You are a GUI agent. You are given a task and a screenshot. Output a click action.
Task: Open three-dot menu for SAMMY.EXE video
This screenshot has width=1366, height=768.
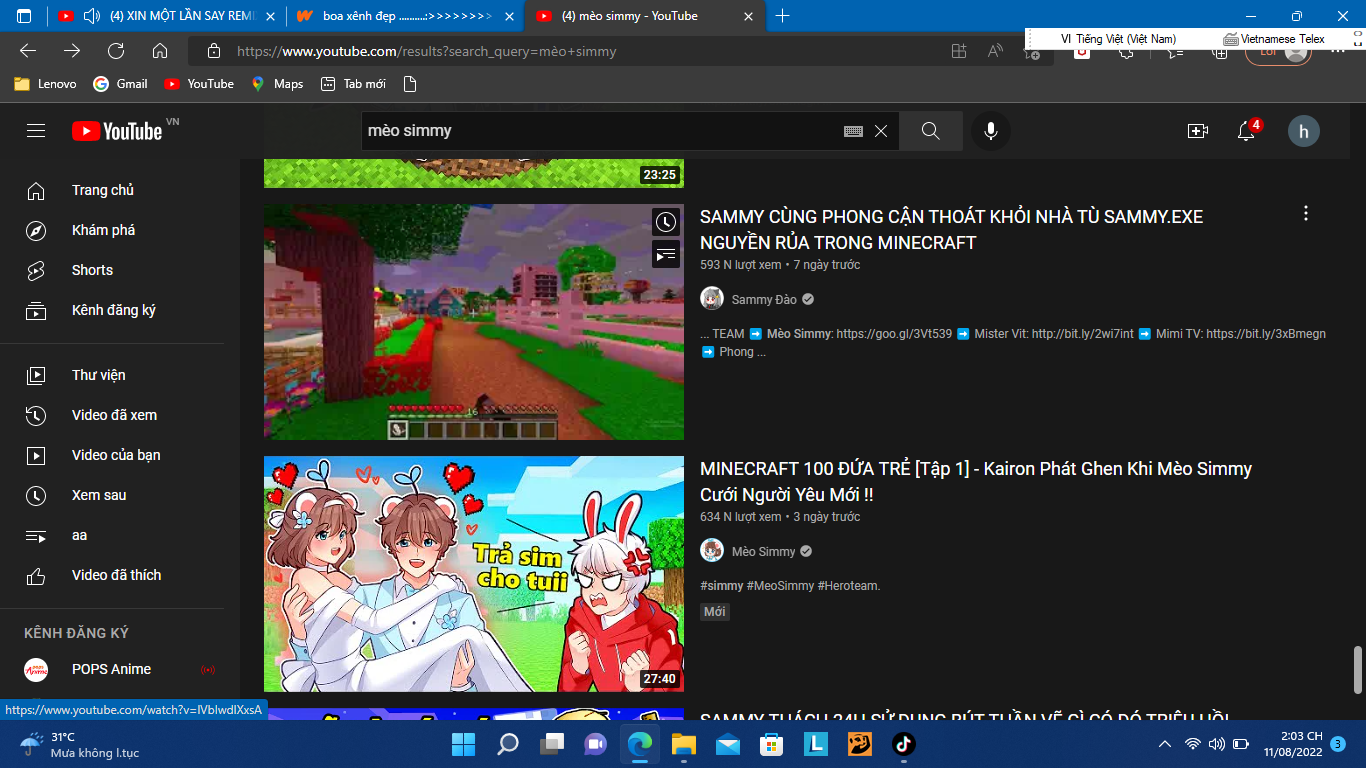(x=1306, y=213)
